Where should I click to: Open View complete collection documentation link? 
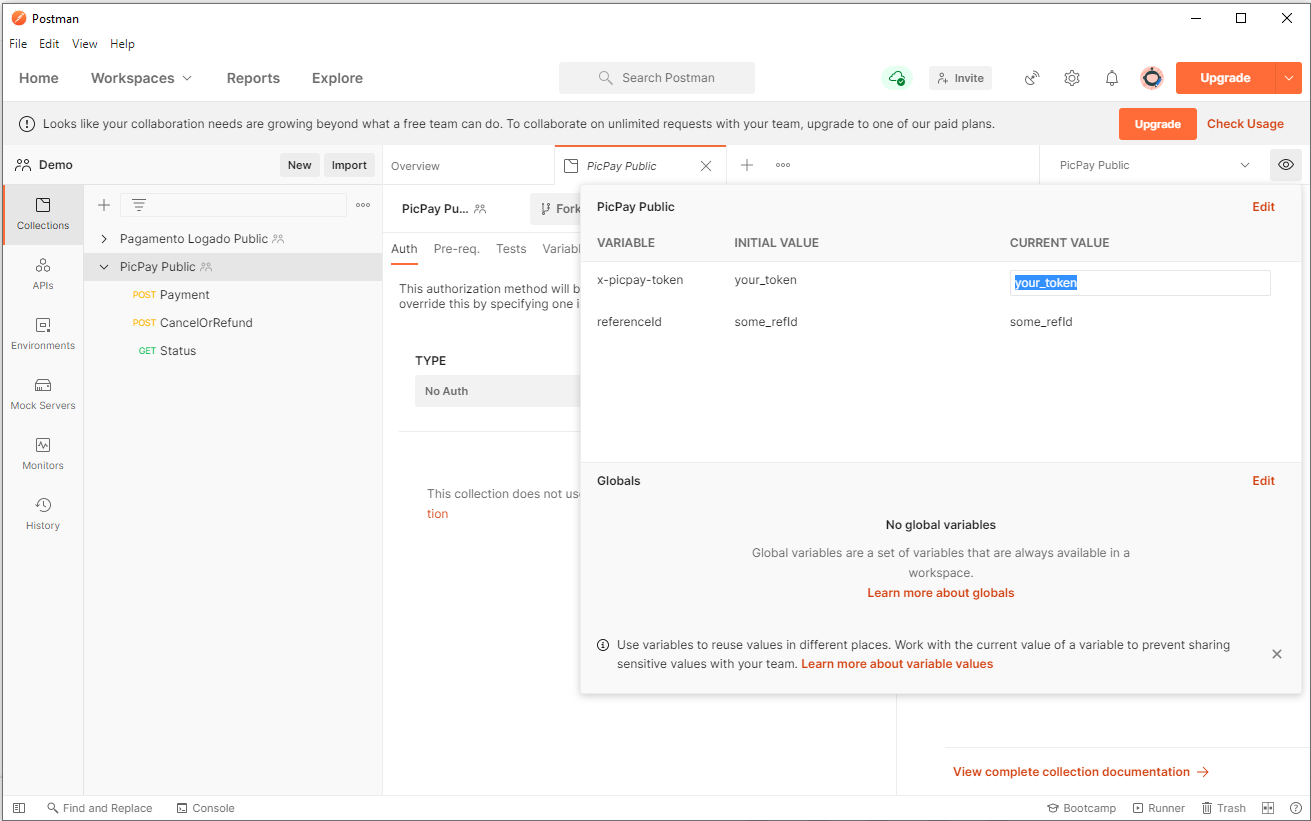tap(1081, 772)
